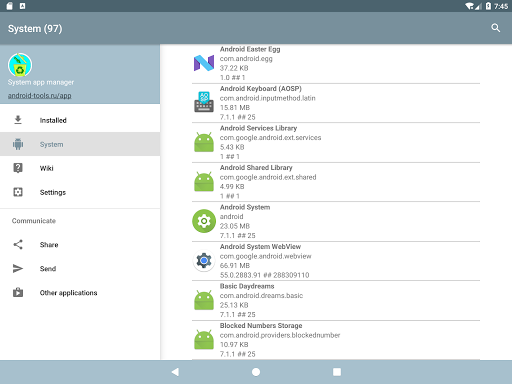Open the Blocked Numbers Storage entry

[x=336, y=340]
